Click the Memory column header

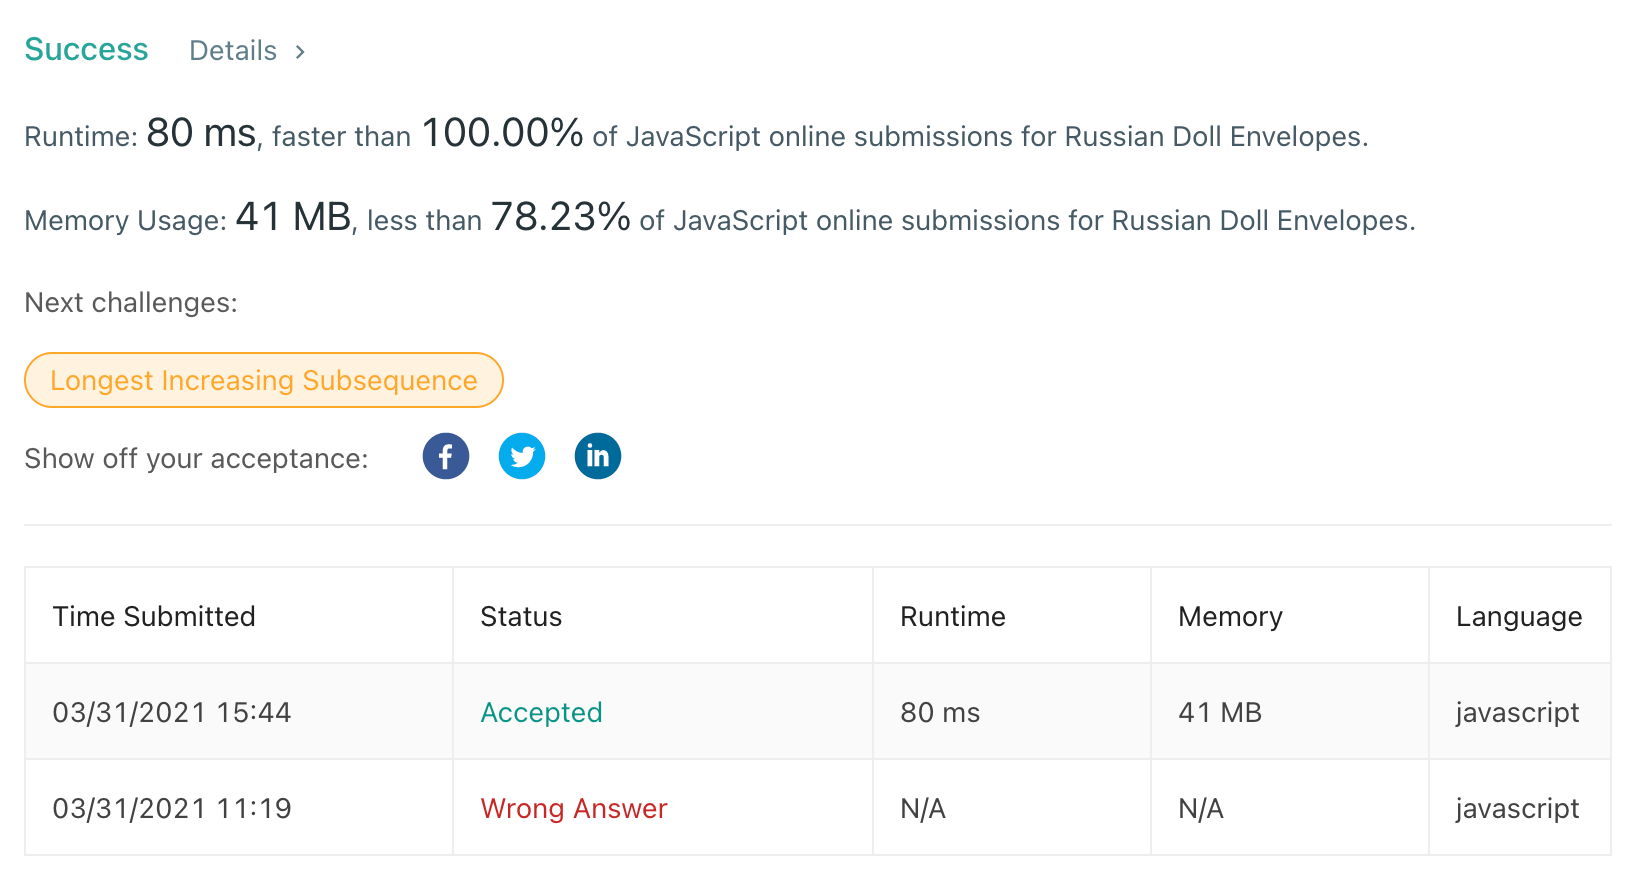(1230, 616)
